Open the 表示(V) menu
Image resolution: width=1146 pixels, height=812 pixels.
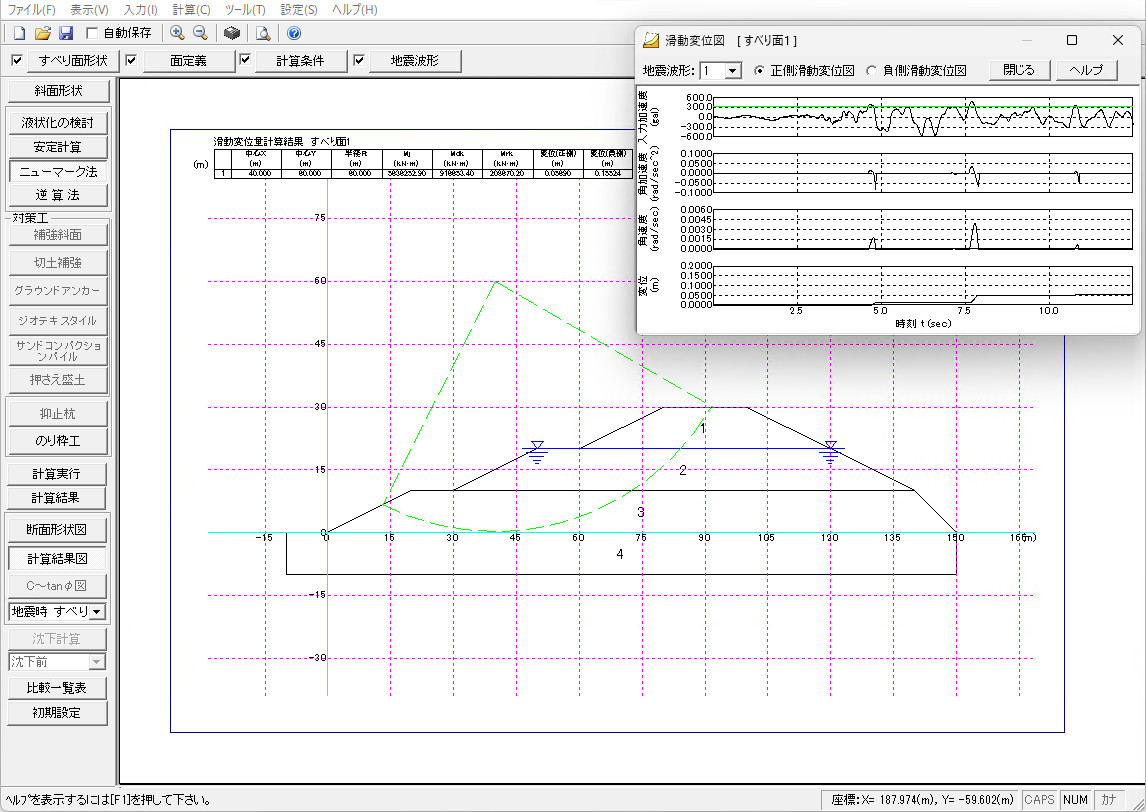[x=89, y=10]
